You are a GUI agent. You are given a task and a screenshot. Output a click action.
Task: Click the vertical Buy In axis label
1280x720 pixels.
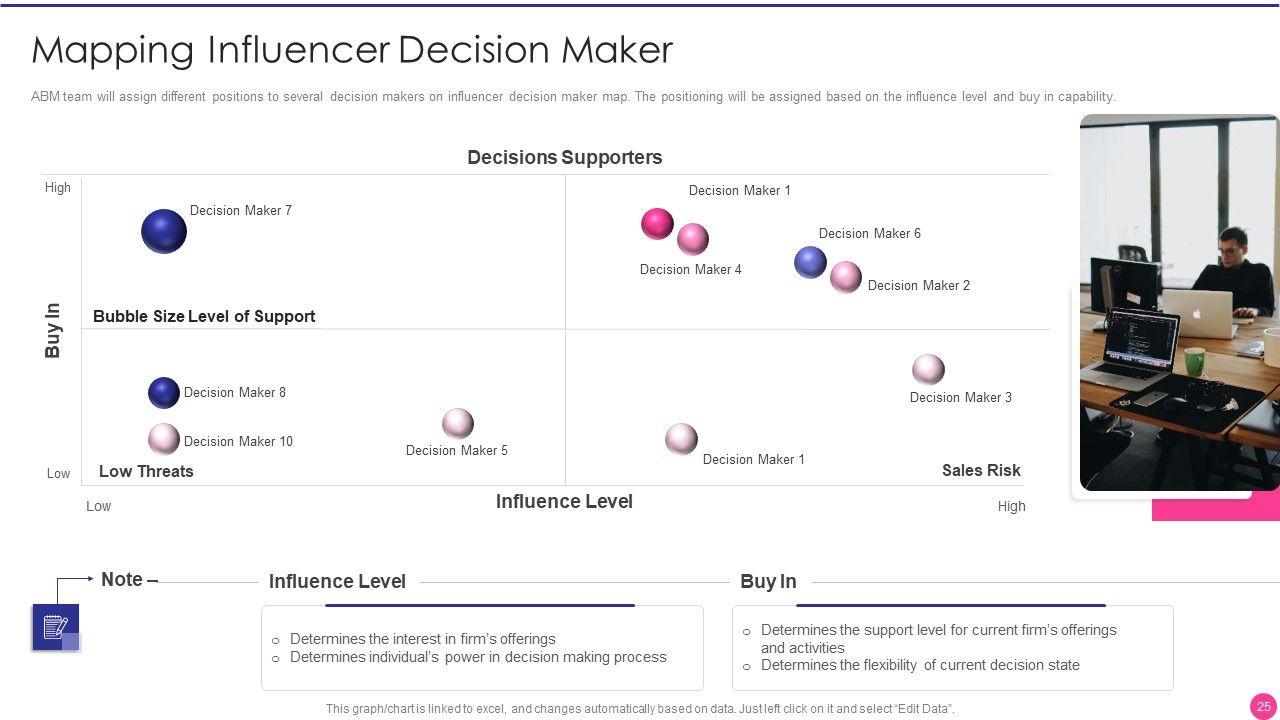tap(53, 330)
